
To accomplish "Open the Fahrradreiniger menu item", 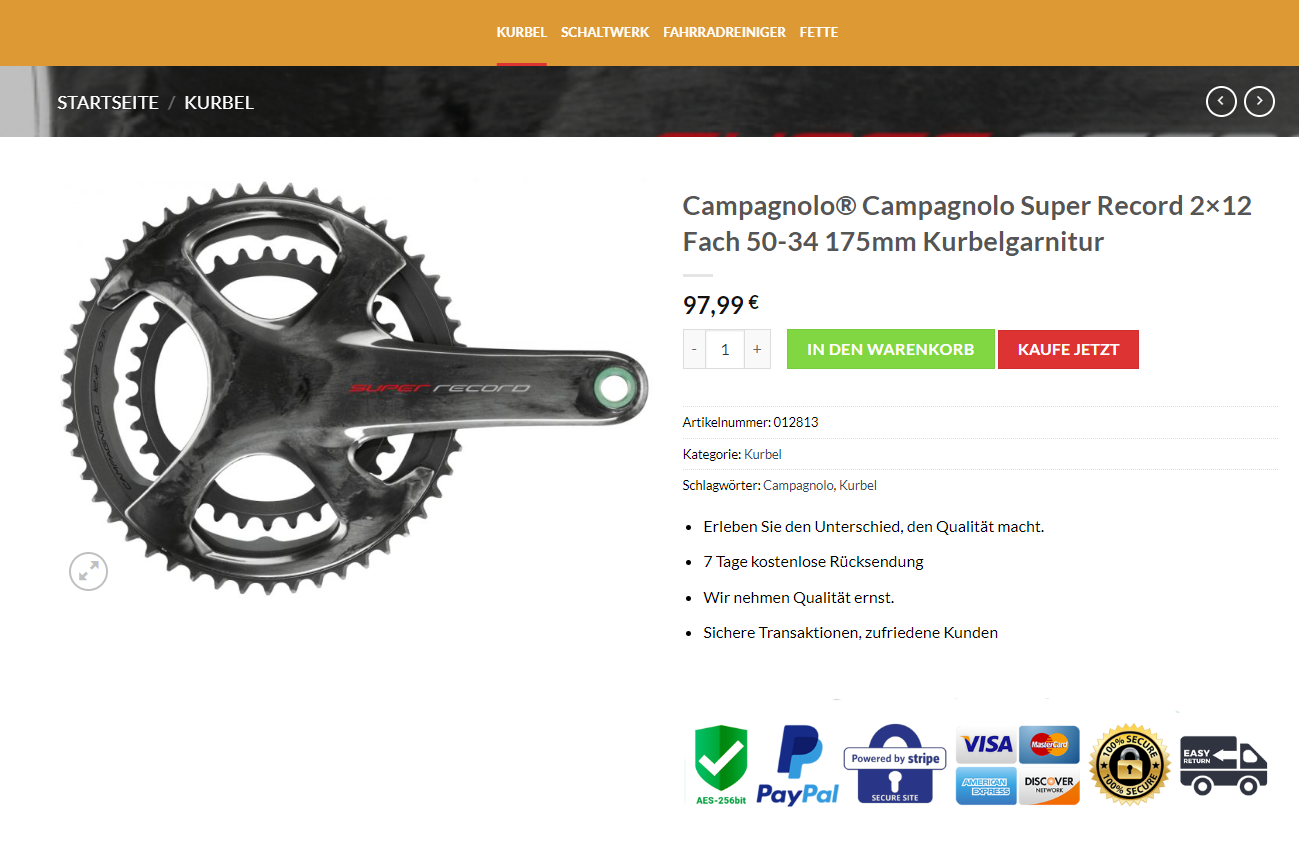I will pos(724,32).
